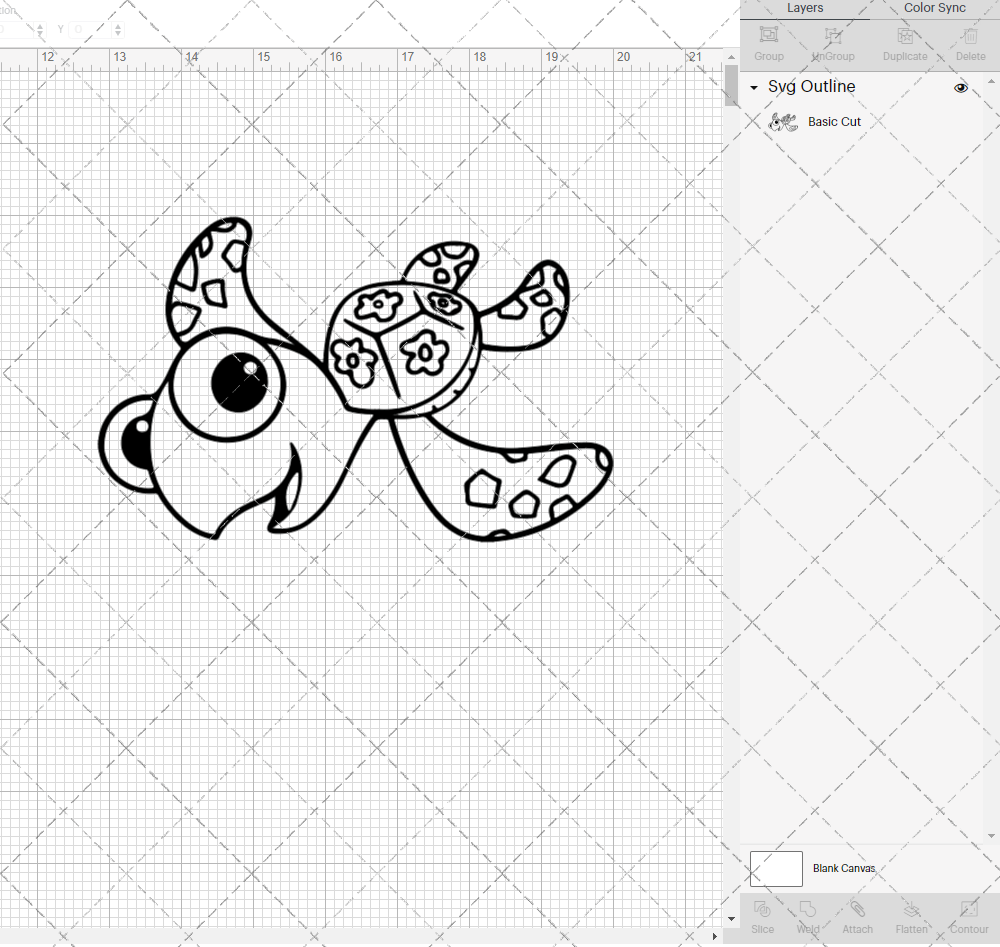The height and width of the screenshot is (947, 1000).
Task: Select the Basic Cut layer thumbnail
Action: pyautogui.click(x=783, y=122)
